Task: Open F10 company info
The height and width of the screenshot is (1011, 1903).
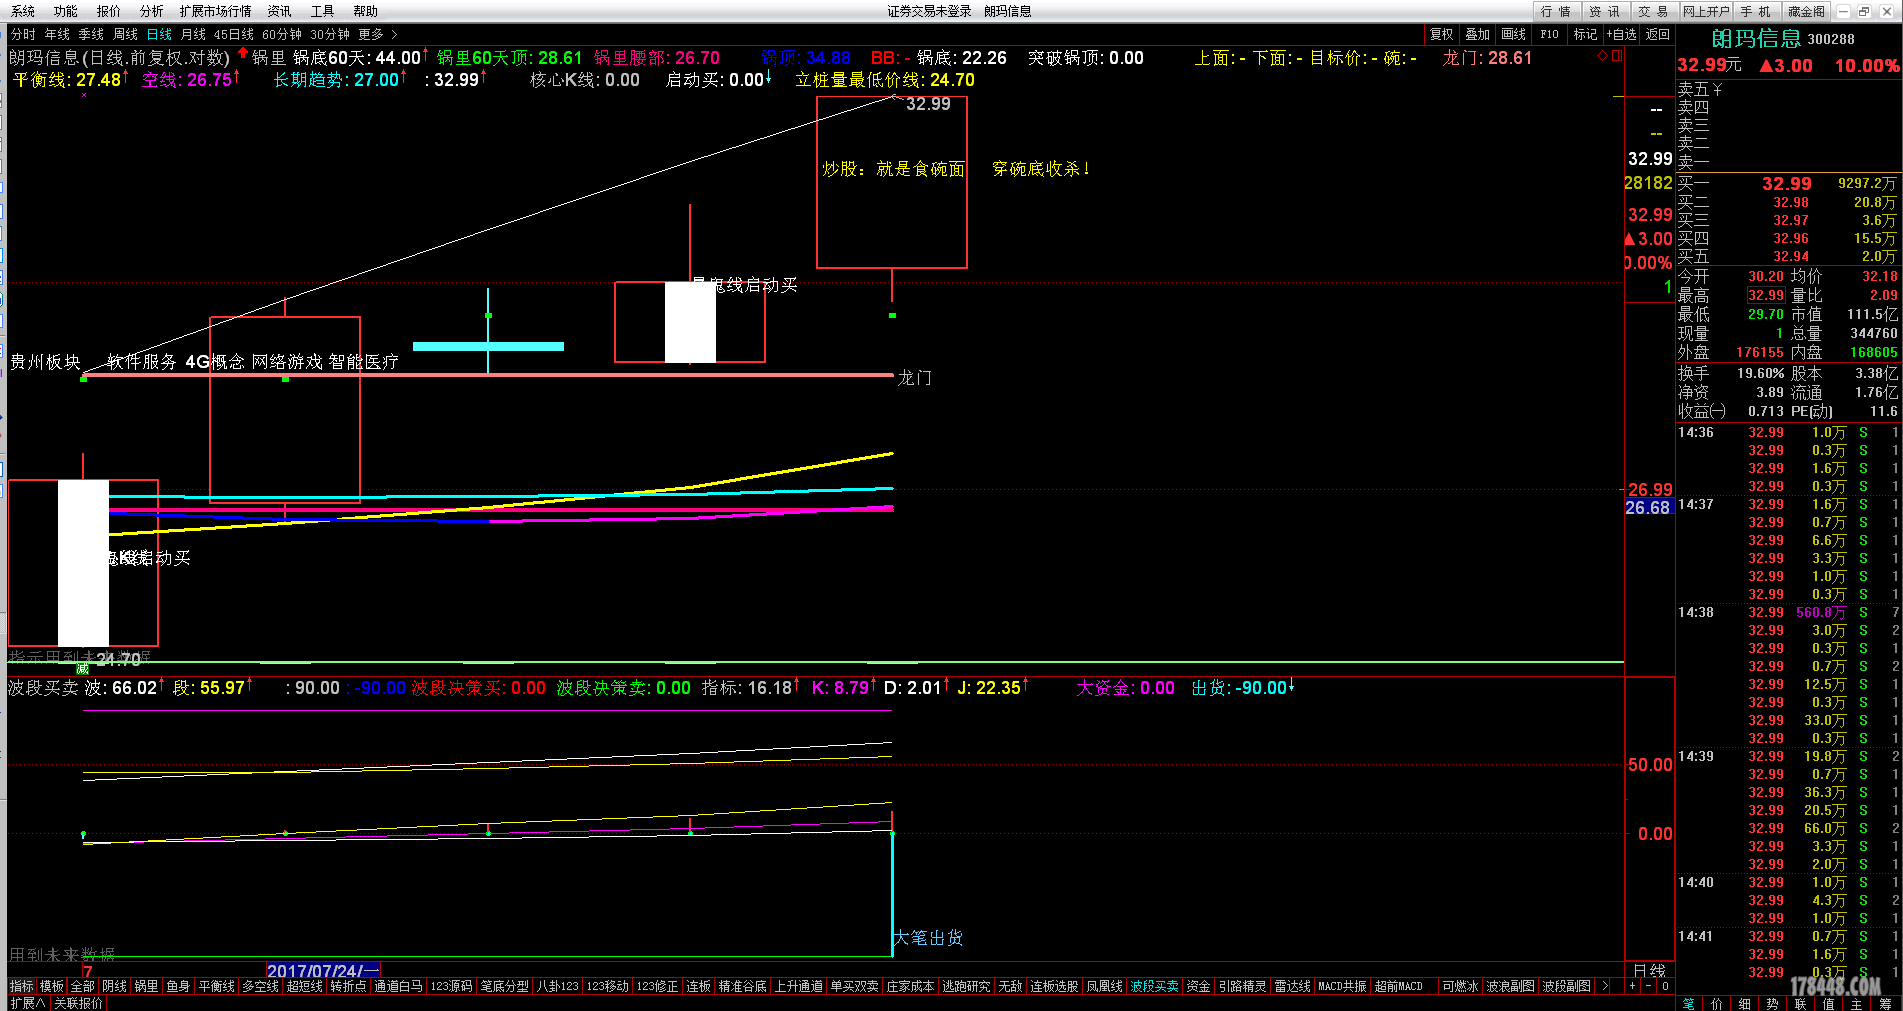Action: (1550, 34)
